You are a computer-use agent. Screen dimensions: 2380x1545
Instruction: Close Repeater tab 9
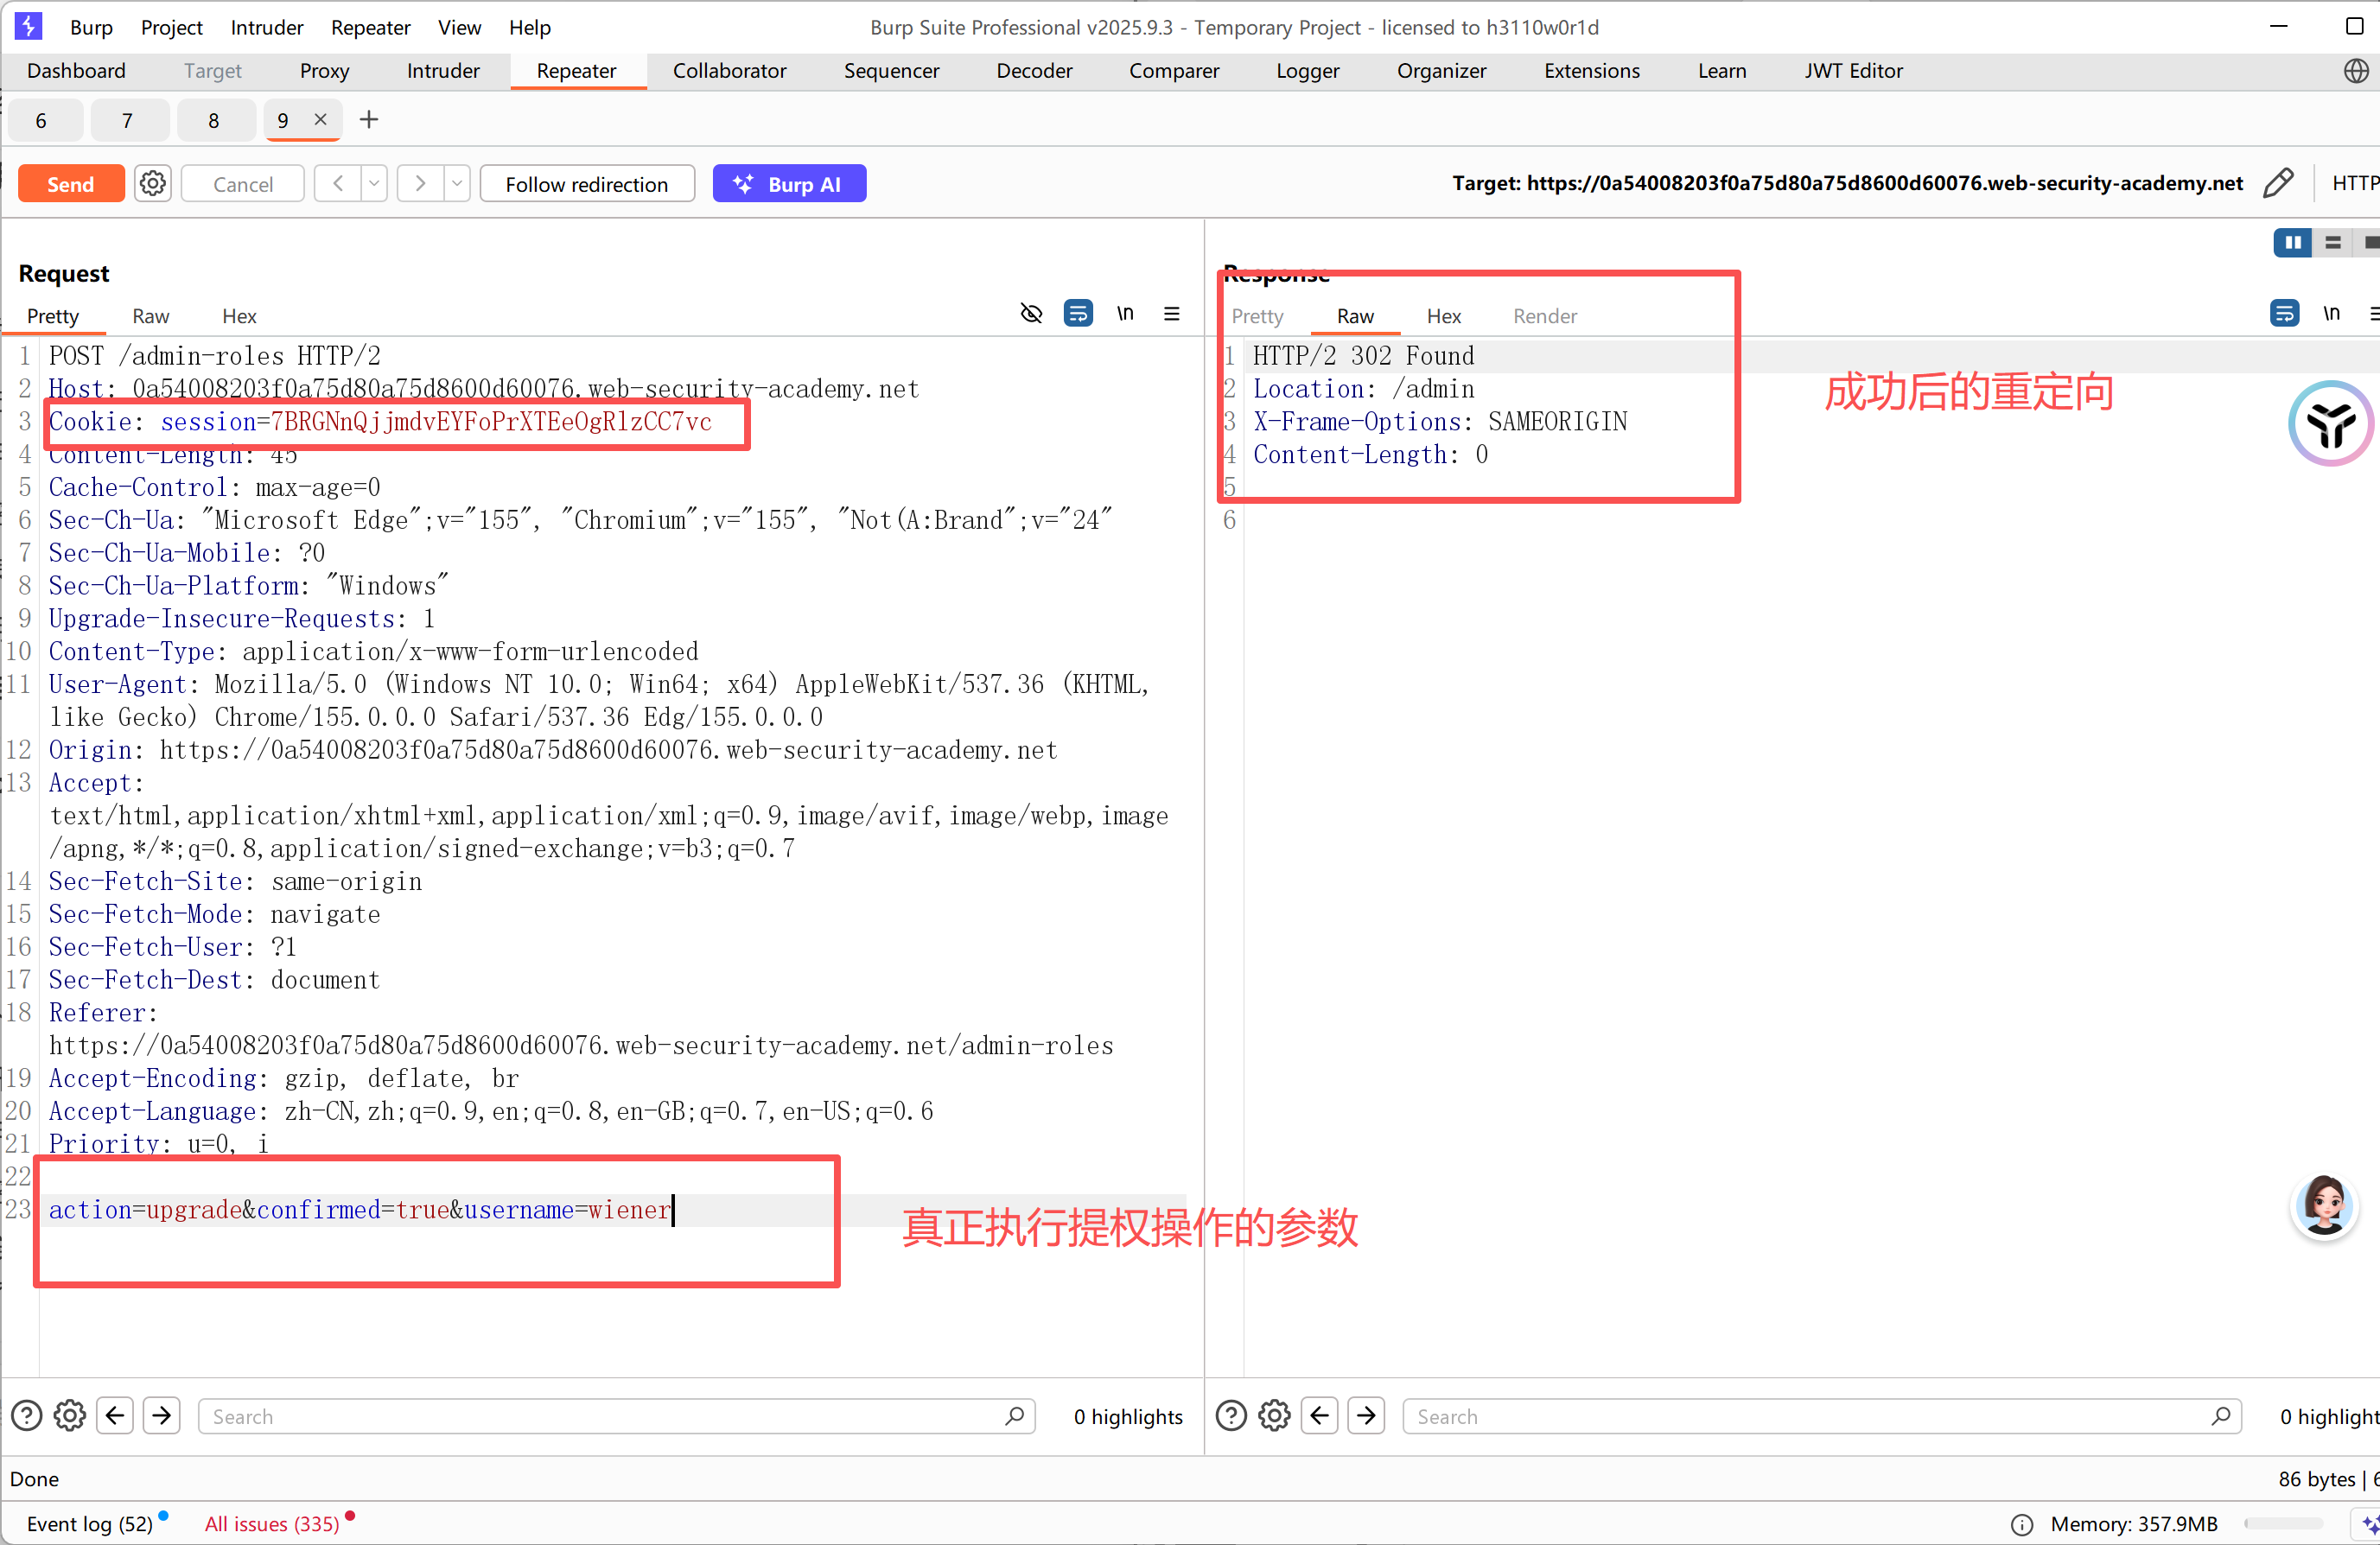point(320,119)
